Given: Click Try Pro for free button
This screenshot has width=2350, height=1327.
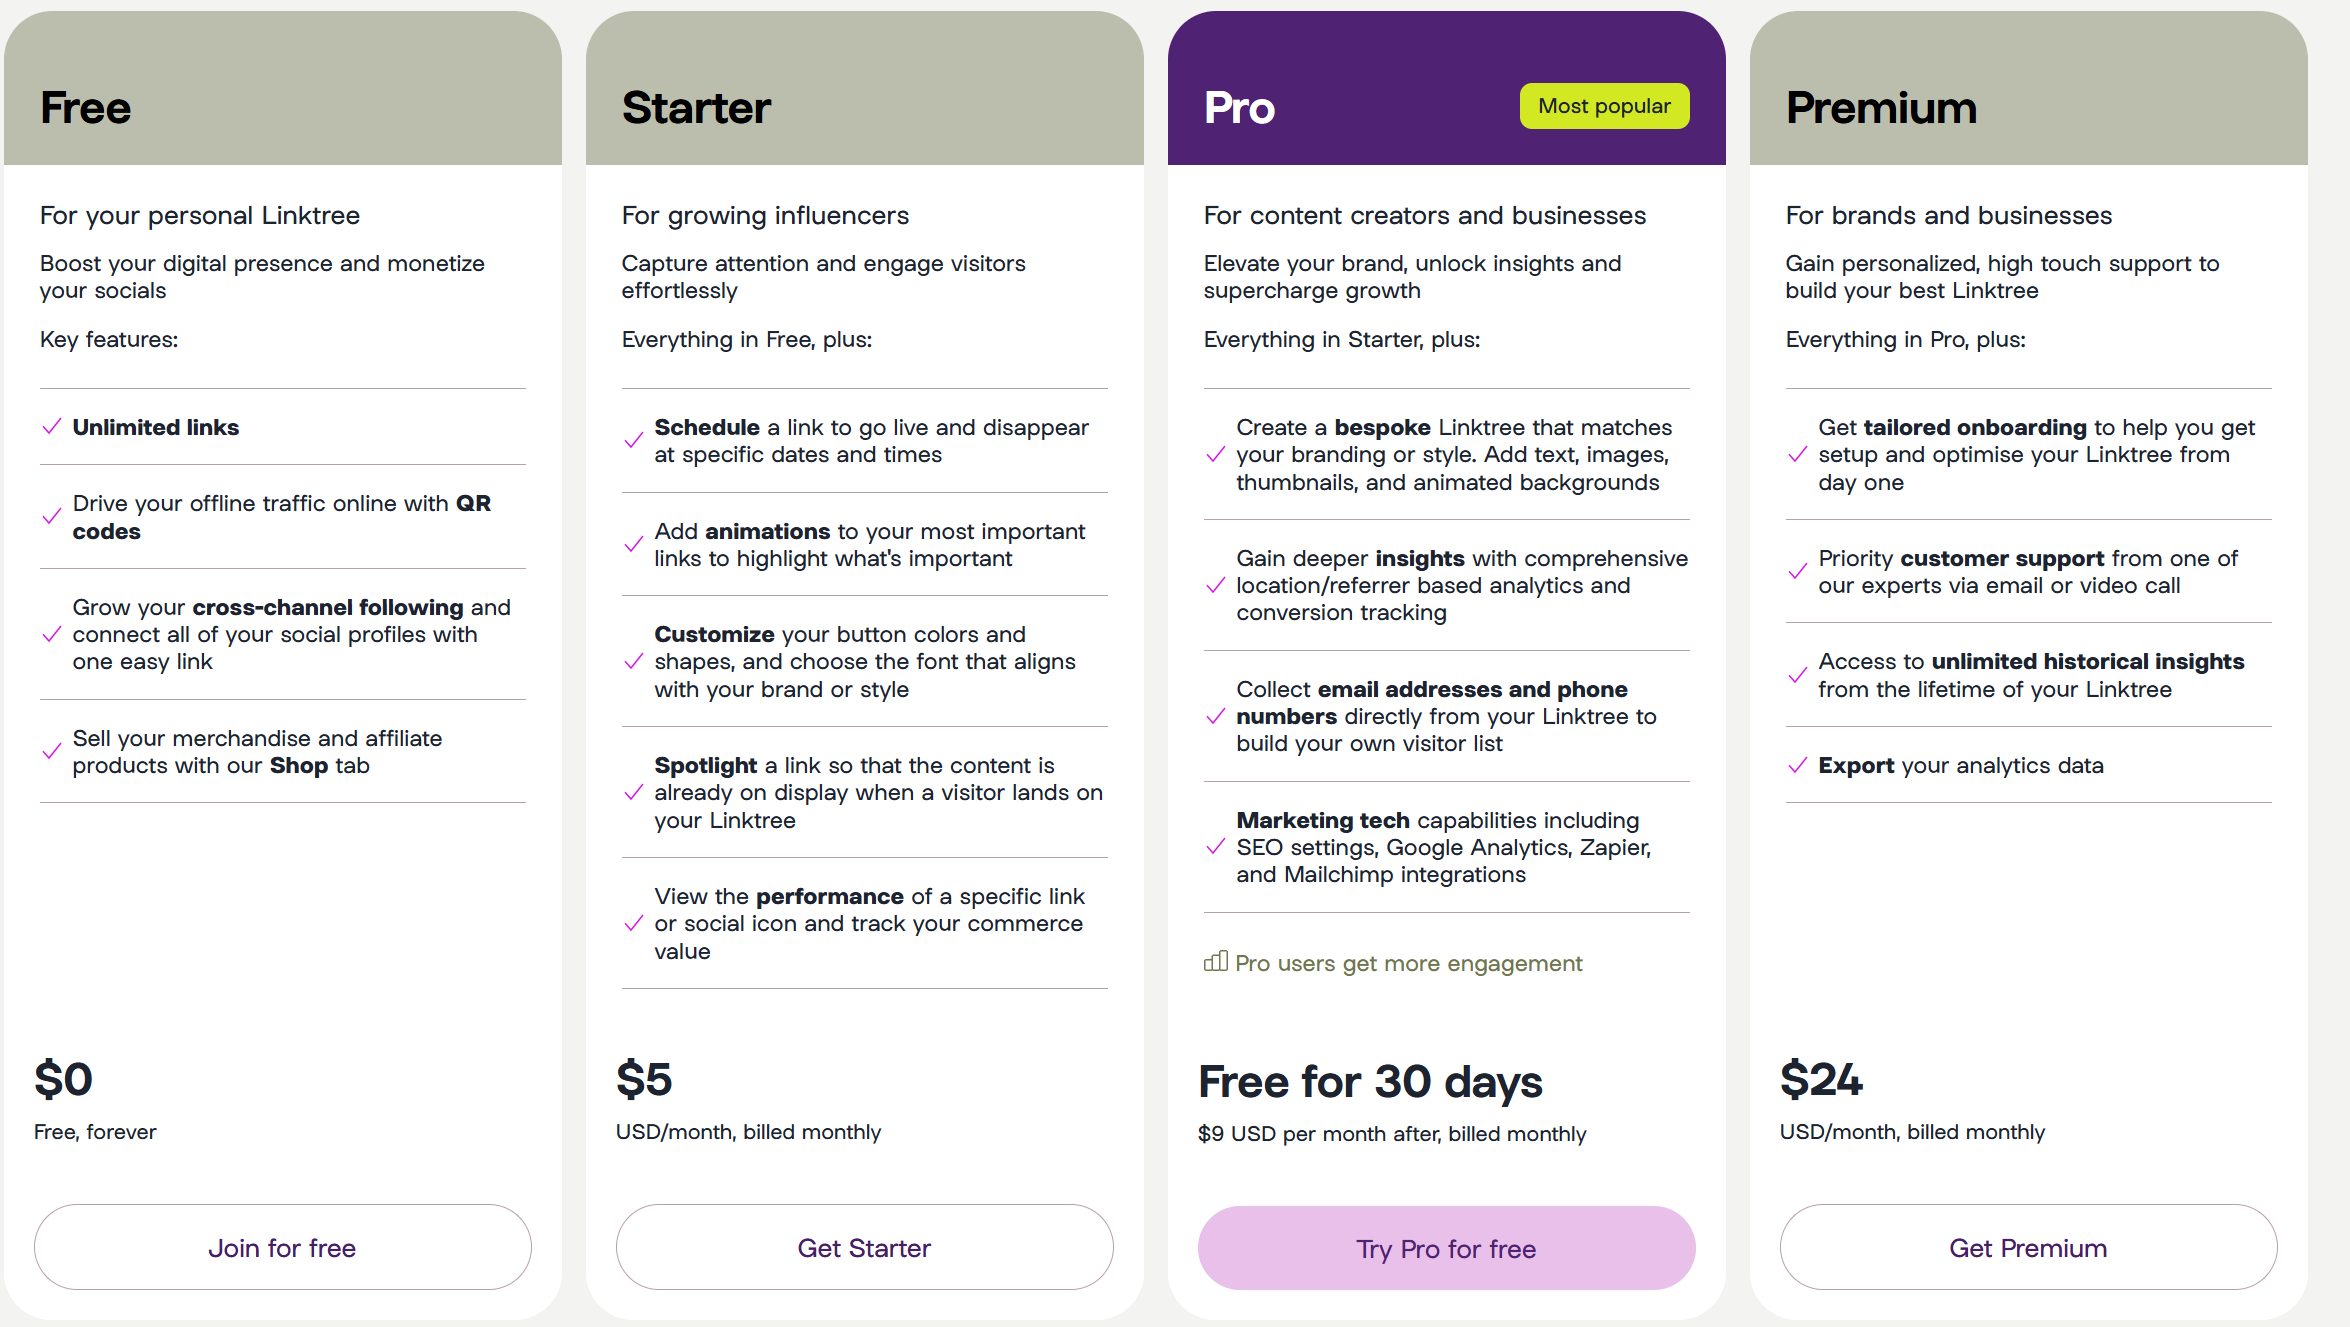Looking at the screenshot, I should [1446, 1248].
